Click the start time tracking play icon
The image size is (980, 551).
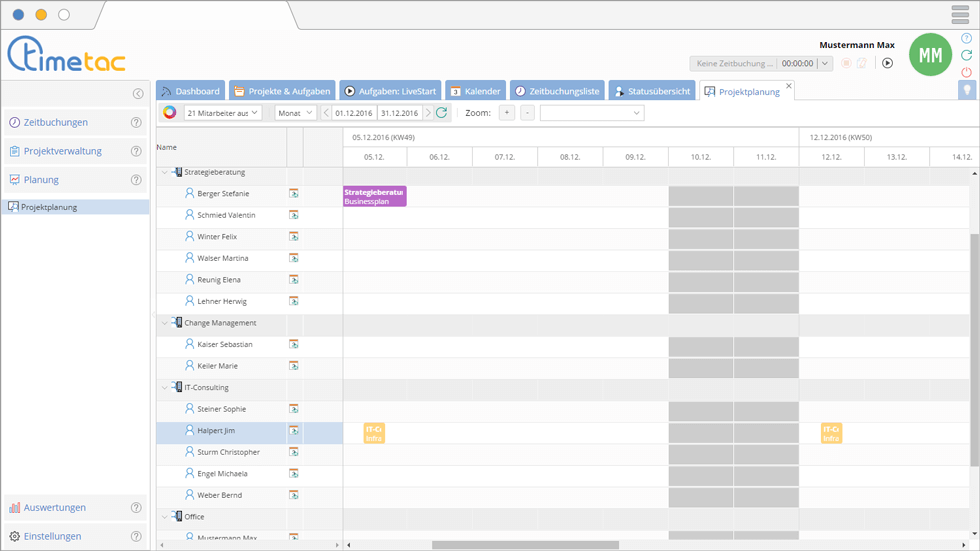[x=887, y=63]
